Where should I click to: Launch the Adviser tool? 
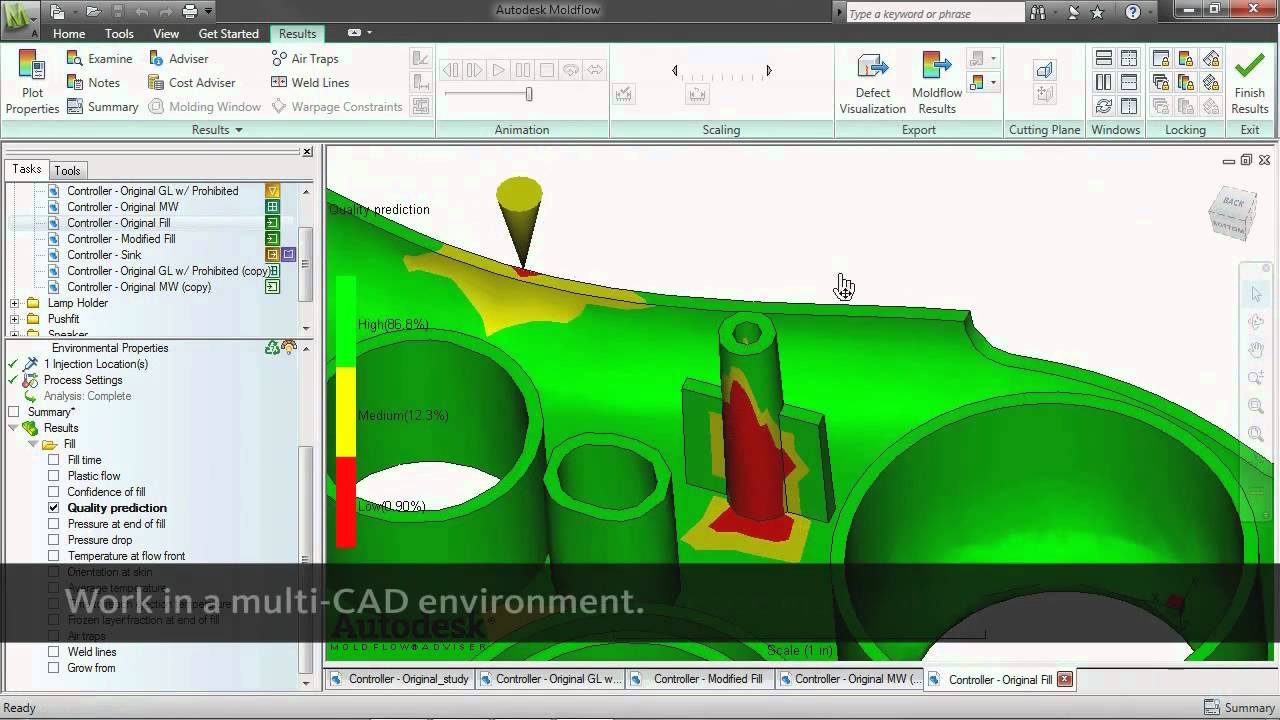(x=178, y=59)
